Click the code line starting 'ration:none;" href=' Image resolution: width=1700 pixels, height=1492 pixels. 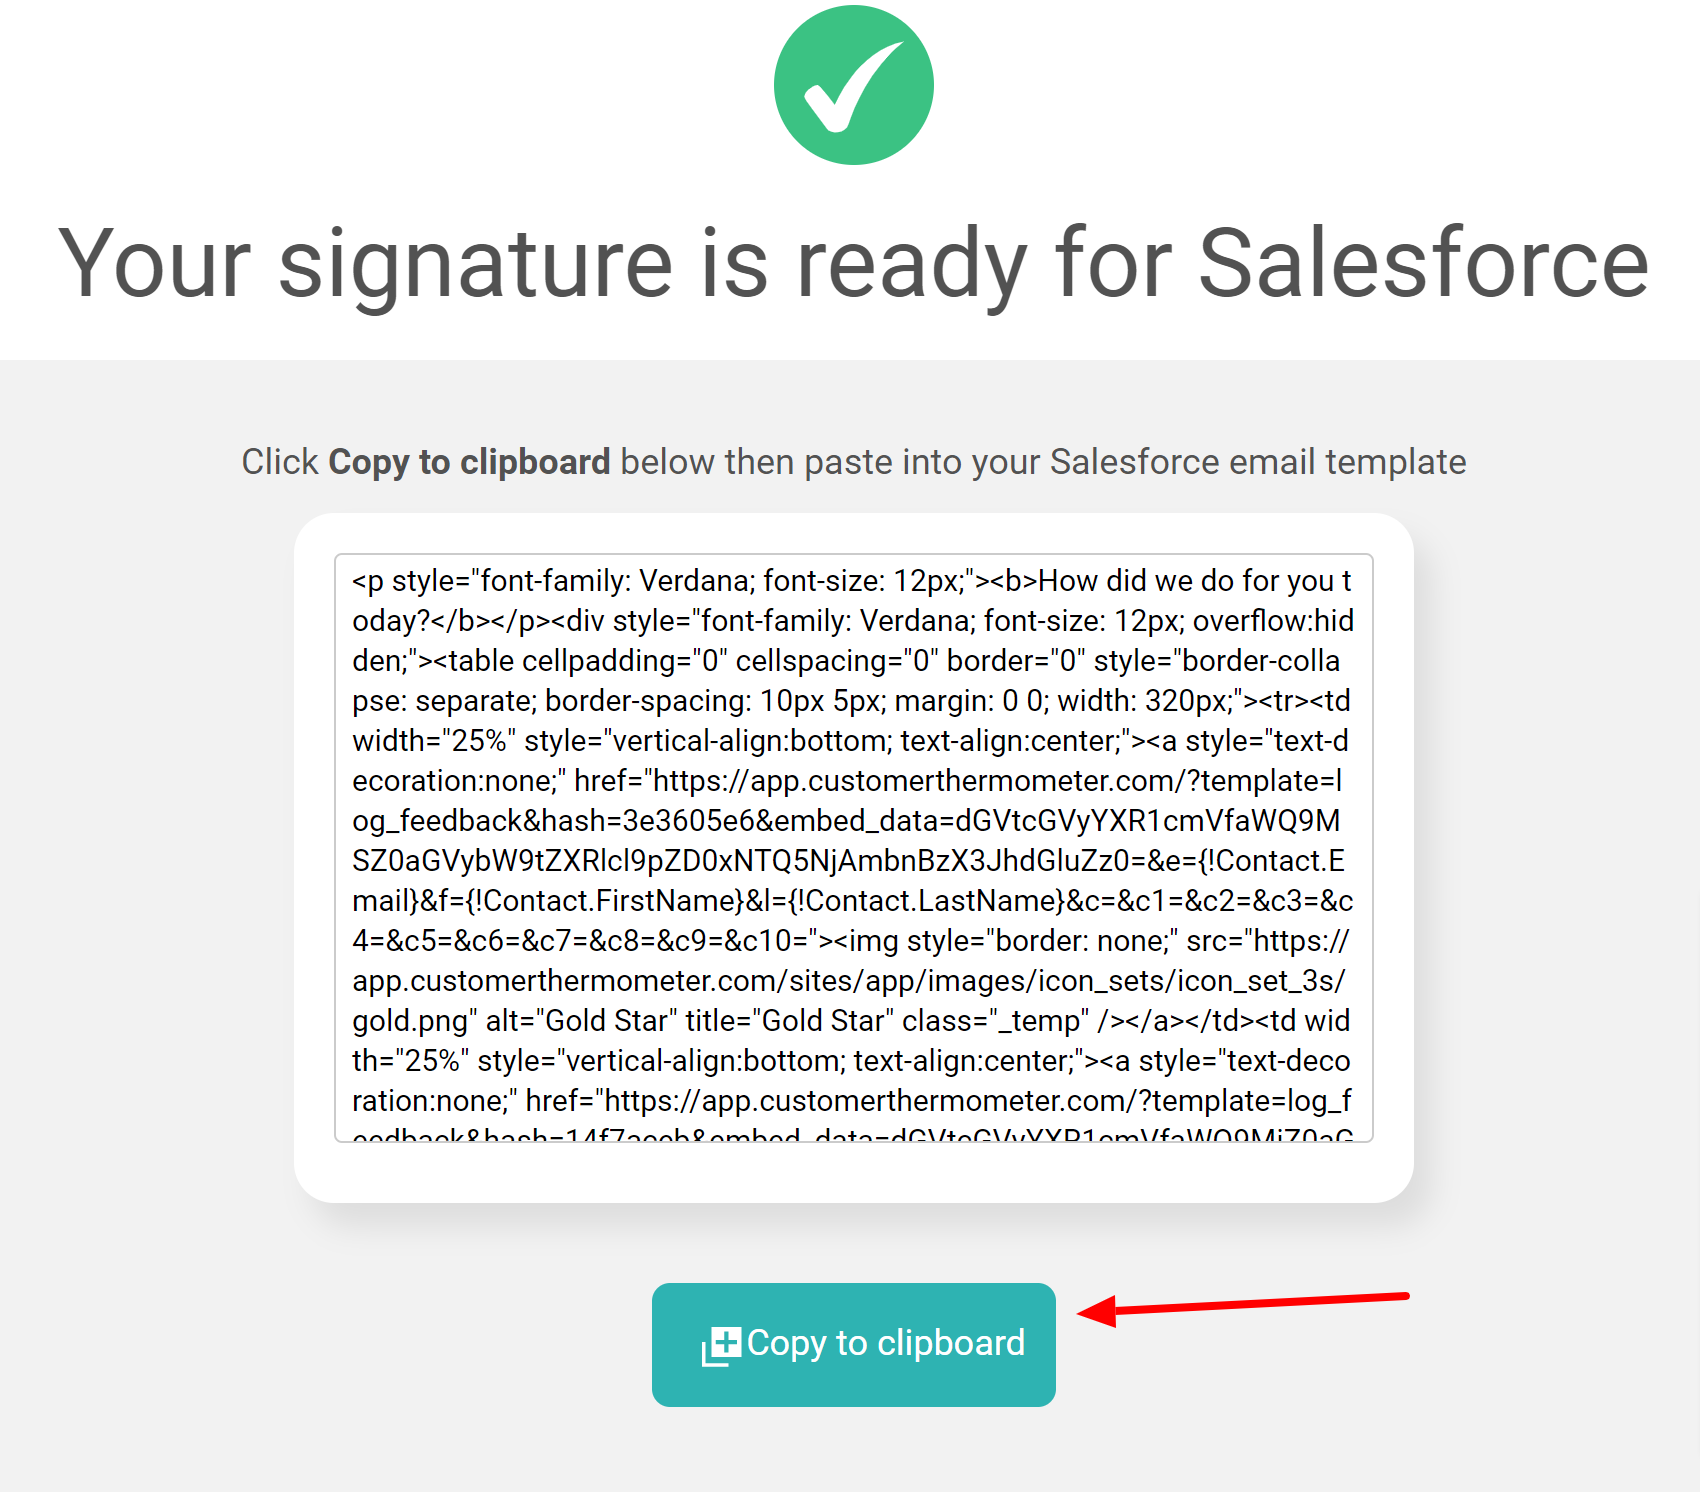coord(851,1101)
